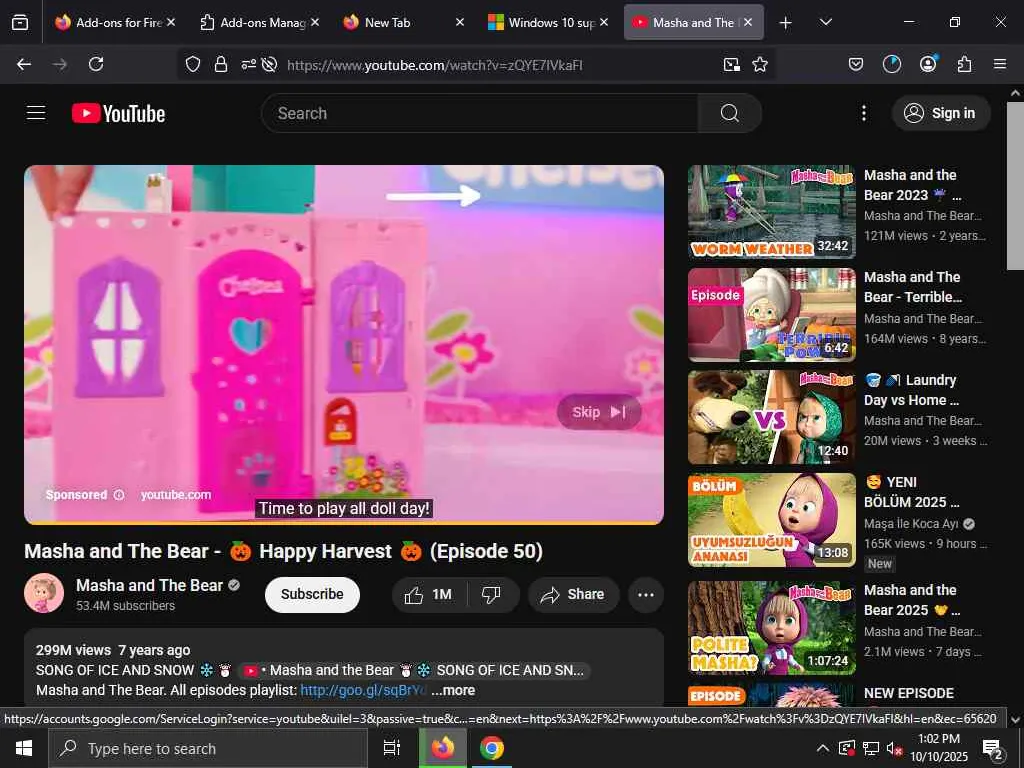This screenshot has width=1024, height=768.
Task: Open the Extensions puzzle piece icon
Action: point(964,64)
